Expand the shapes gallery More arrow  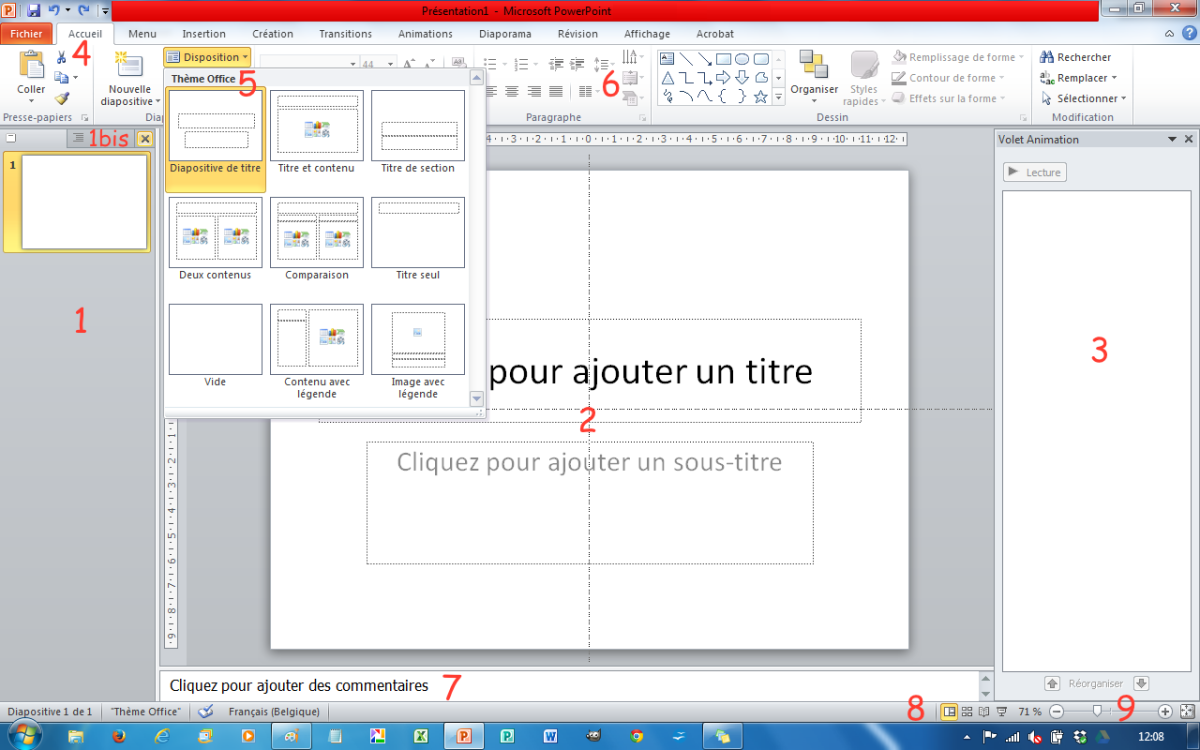coord(779,96)
